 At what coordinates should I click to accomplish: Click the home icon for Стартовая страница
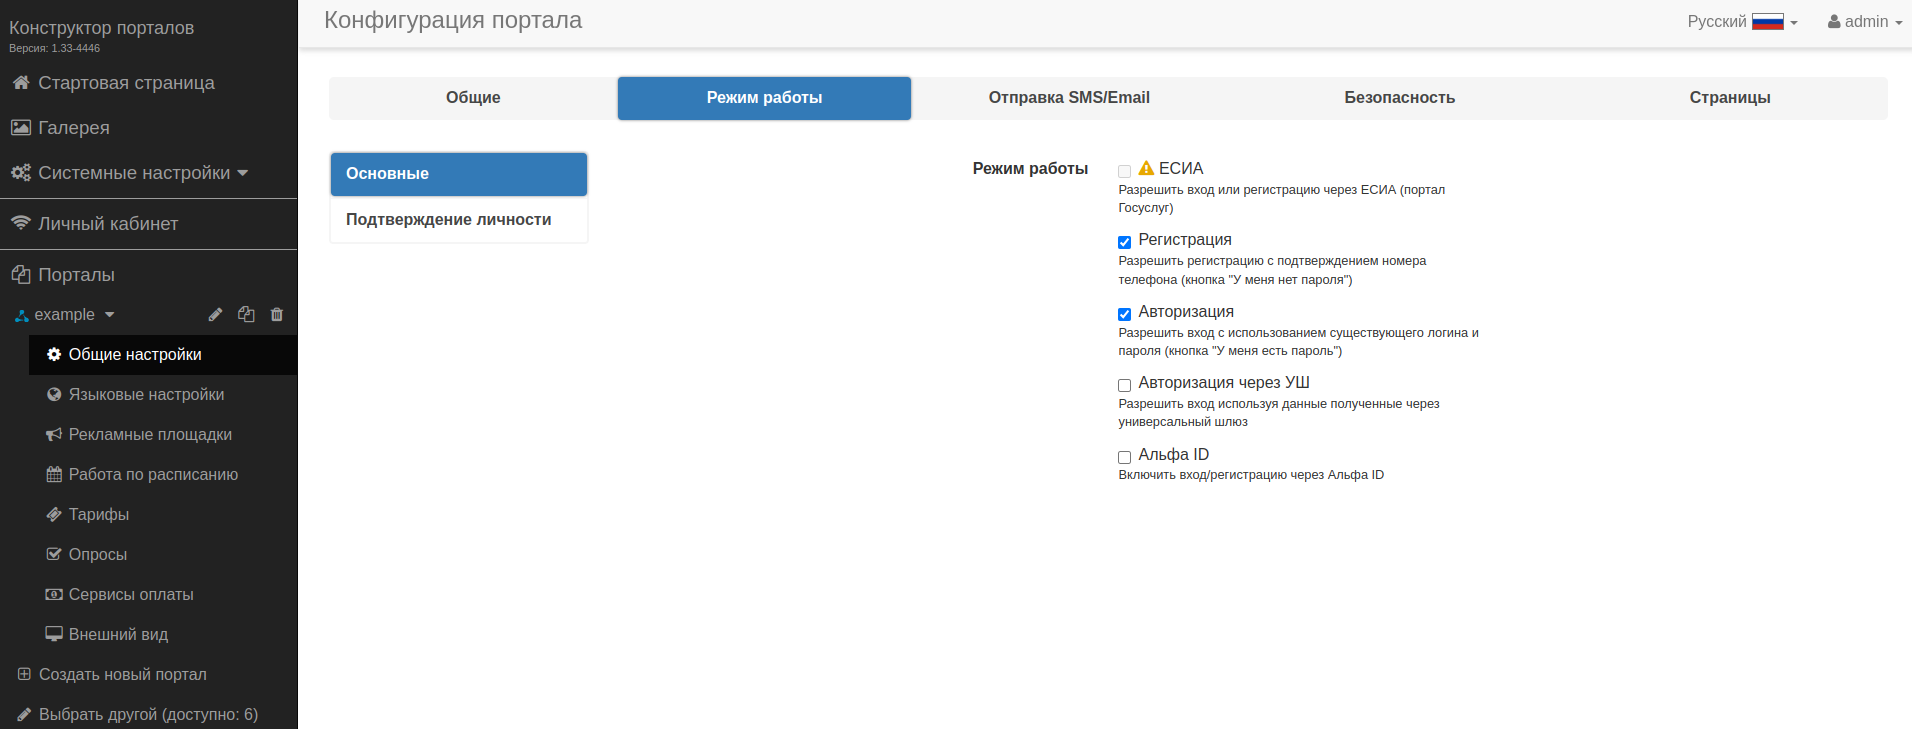pos(20,83)
